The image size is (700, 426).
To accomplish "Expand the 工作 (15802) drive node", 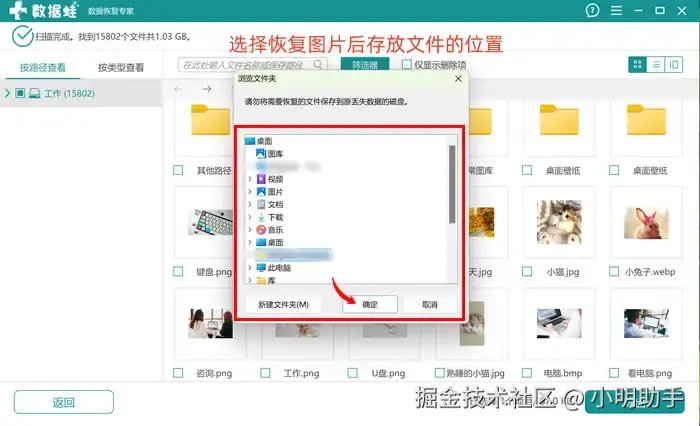I will point(7,93).
